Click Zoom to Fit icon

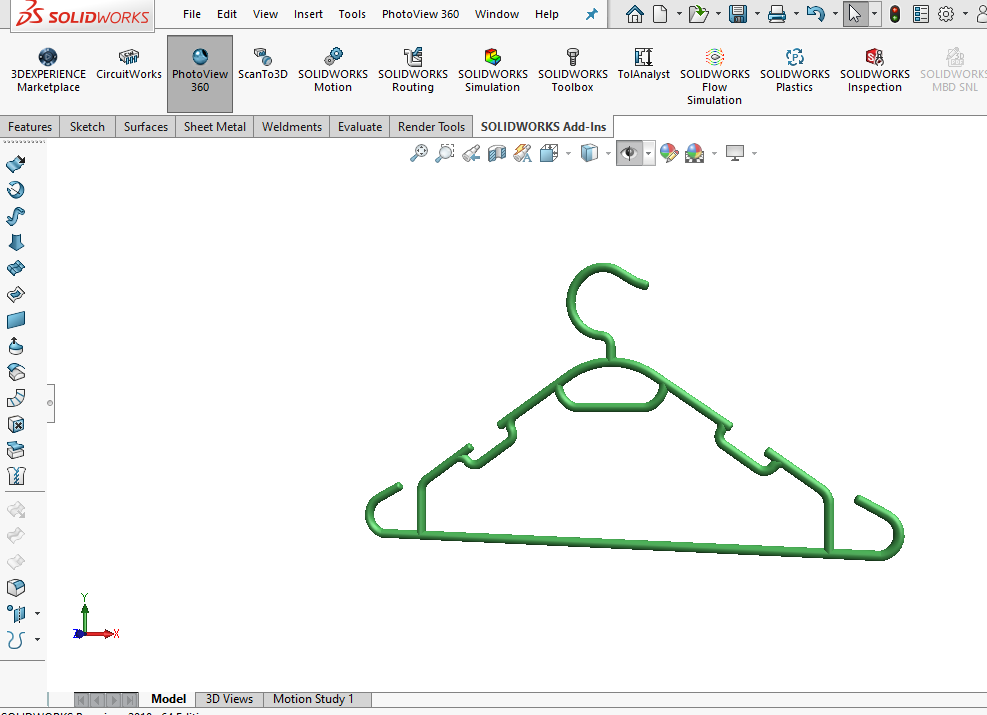coord(419,153)
